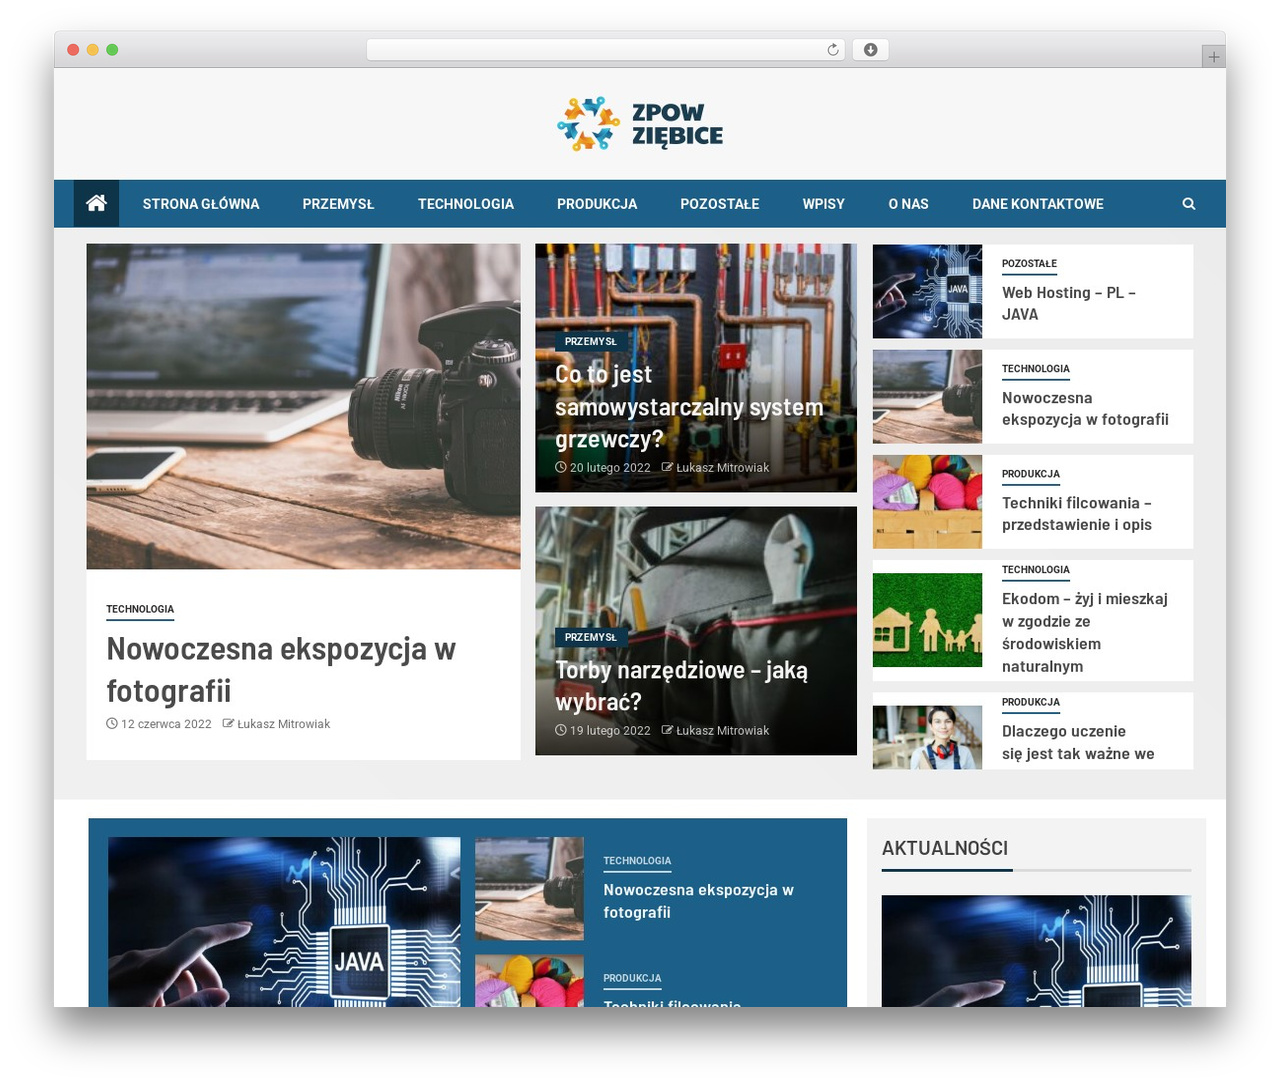
Task: Open the colorful yarn balls thumbnail in sidebar list
Action: (x=927, y=502)
